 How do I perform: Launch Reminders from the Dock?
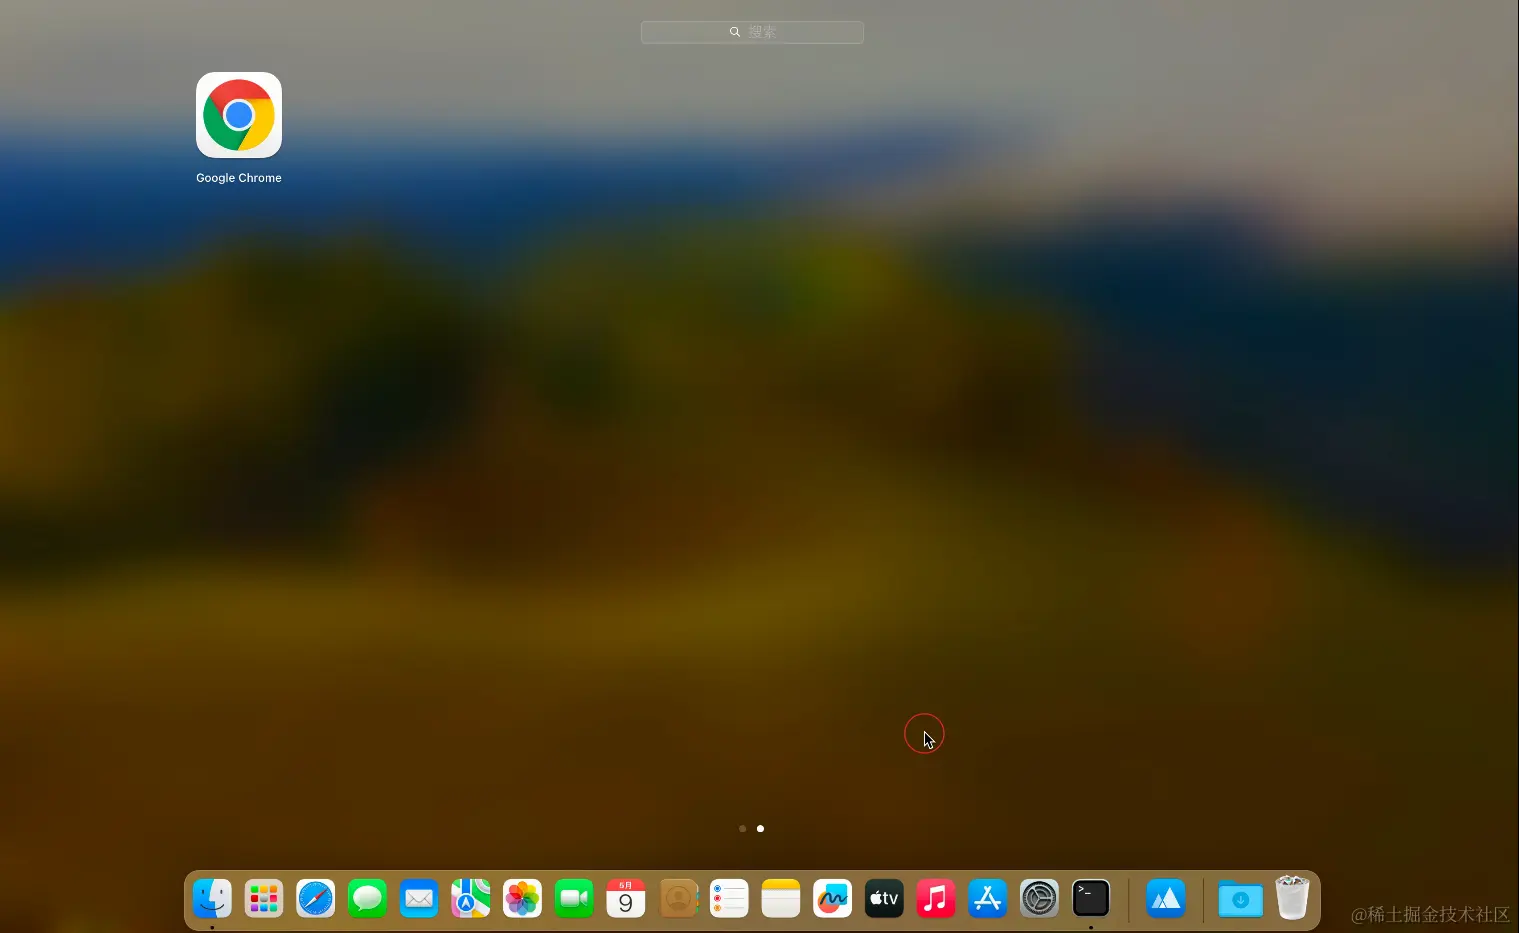pos(729,898)
